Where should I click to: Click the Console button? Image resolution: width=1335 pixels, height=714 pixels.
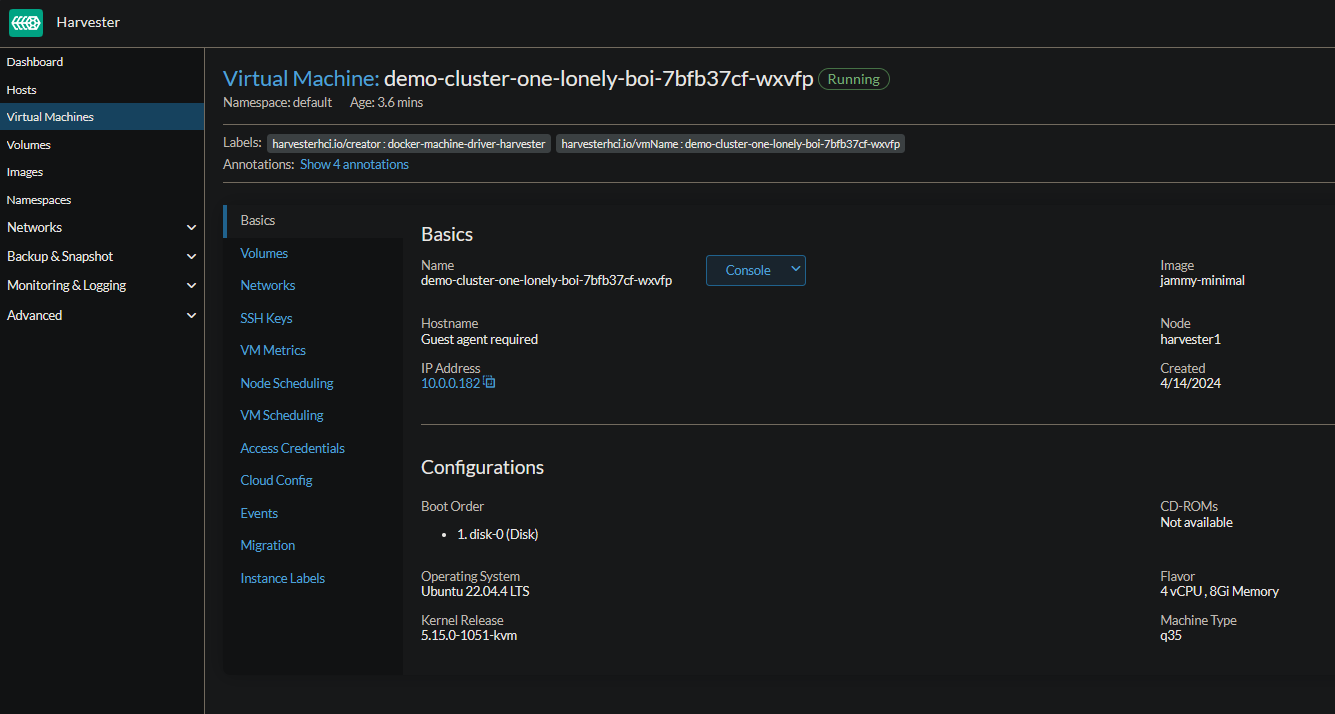pyautogui.click(x=747, y=270)
